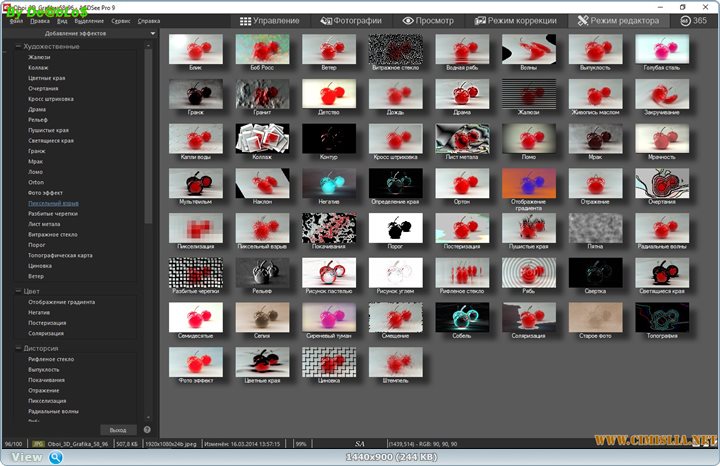720x466 pixels.
Task: Select Пиксельный взрыв in the effects list
Action: [x=53, y=203]
